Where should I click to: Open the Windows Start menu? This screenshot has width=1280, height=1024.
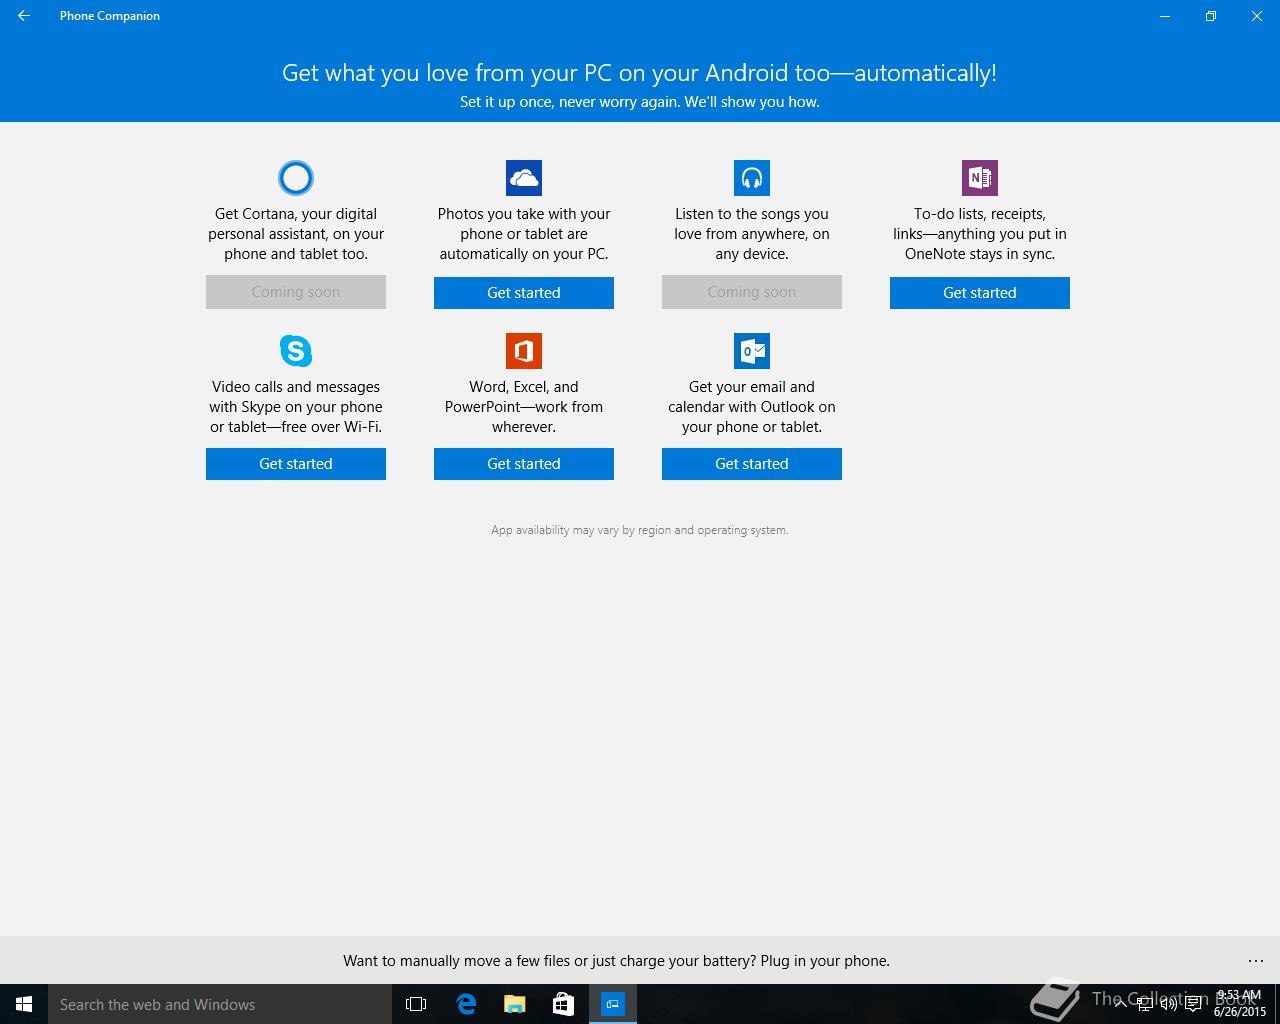pyautogui.click(x=24, y=1004)
